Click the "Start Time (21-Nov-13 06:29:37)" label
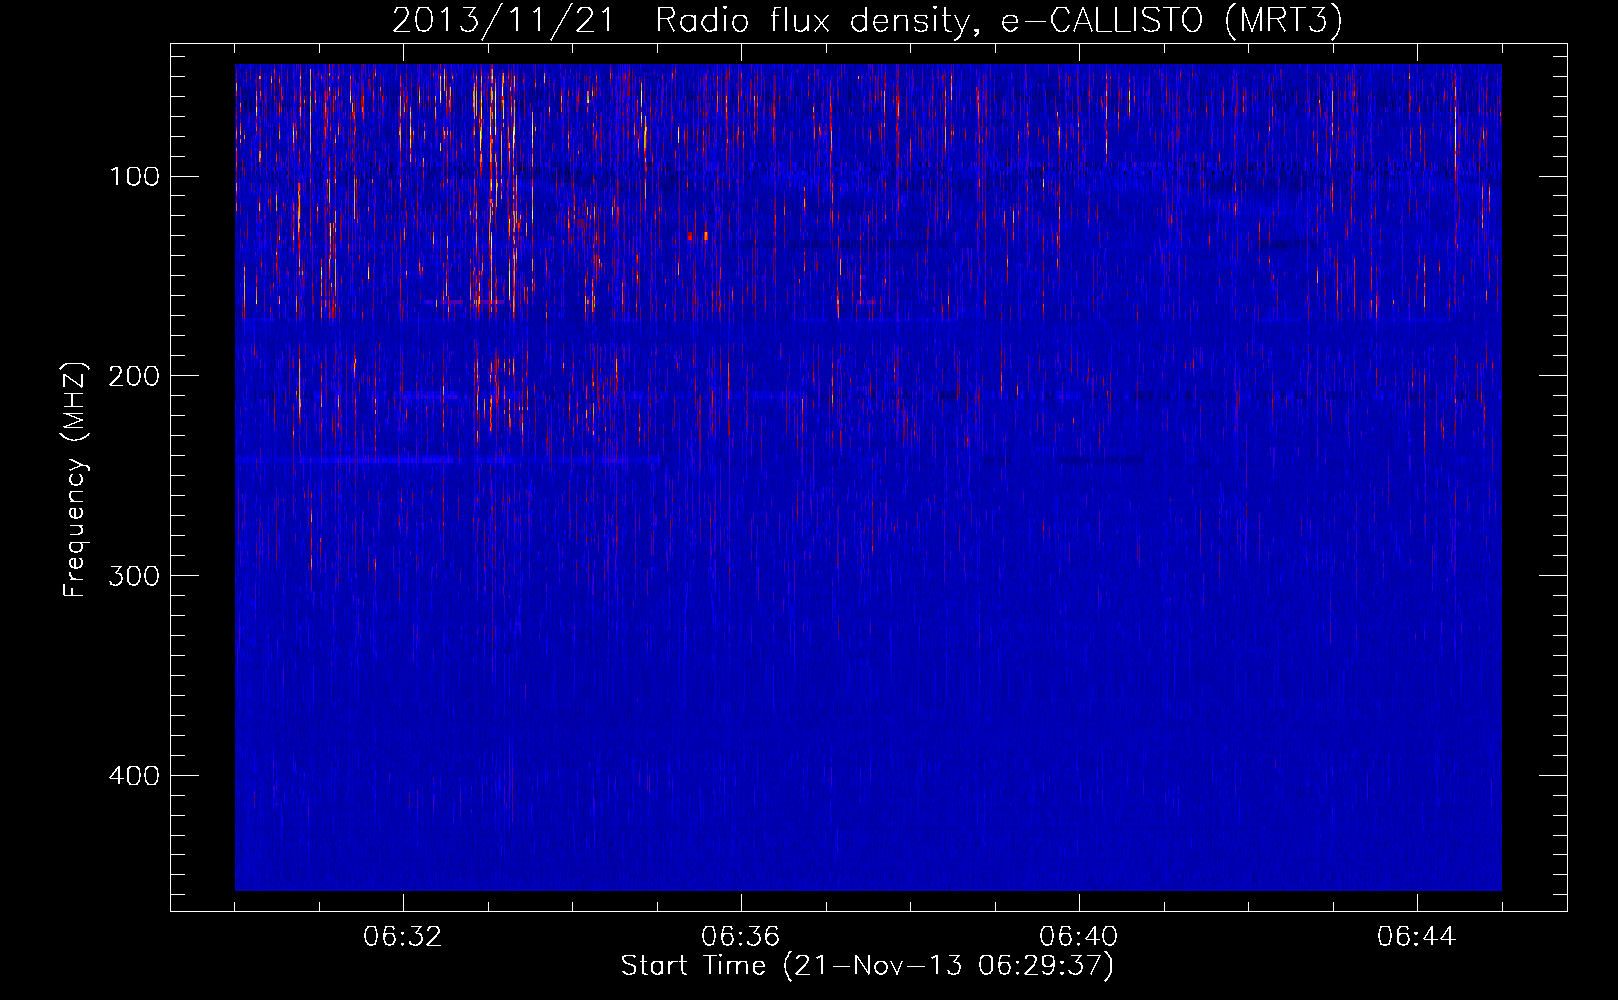 (867, 966)
